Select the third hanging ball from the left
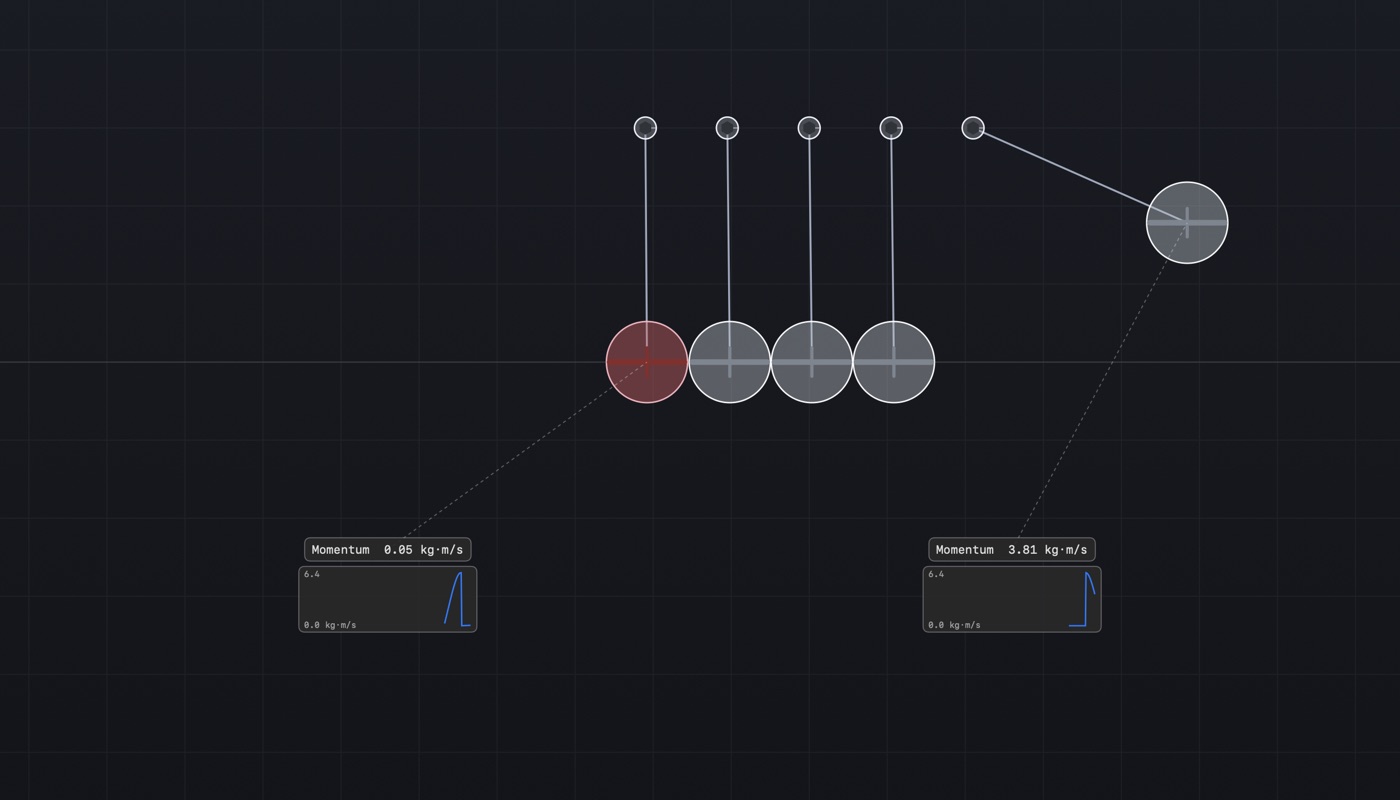The height and width of the screenshot is (800, 1400). 812,362
